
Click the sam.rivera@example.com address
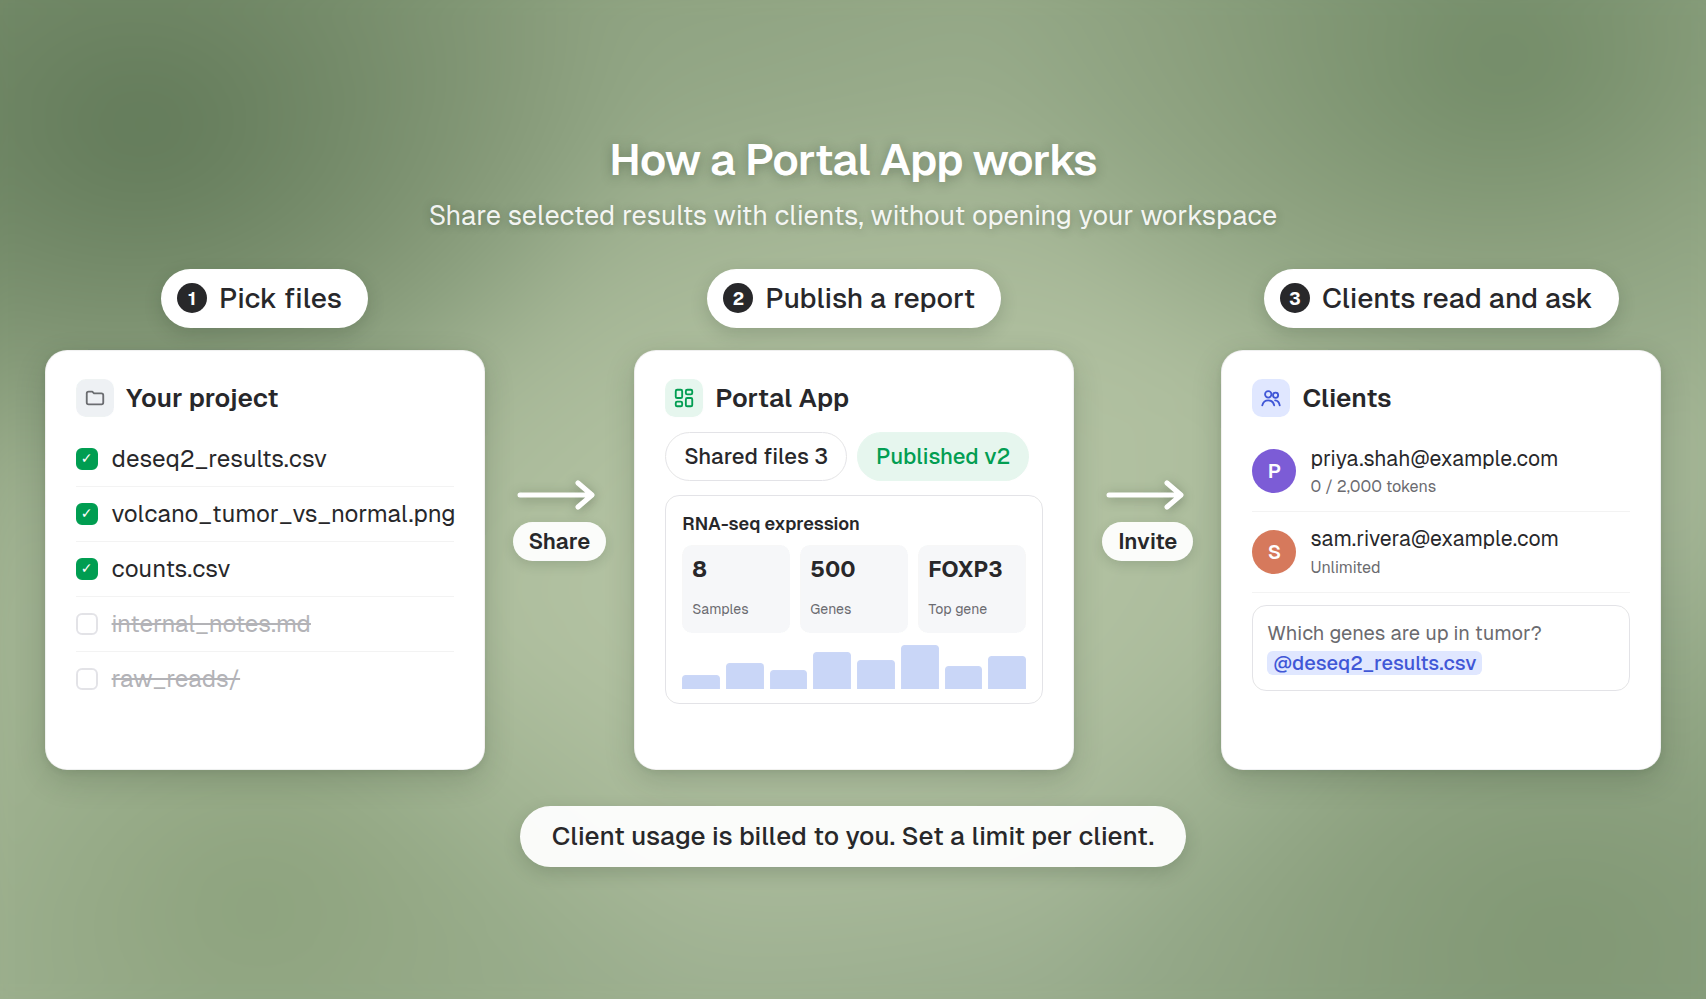point(1434,538)
